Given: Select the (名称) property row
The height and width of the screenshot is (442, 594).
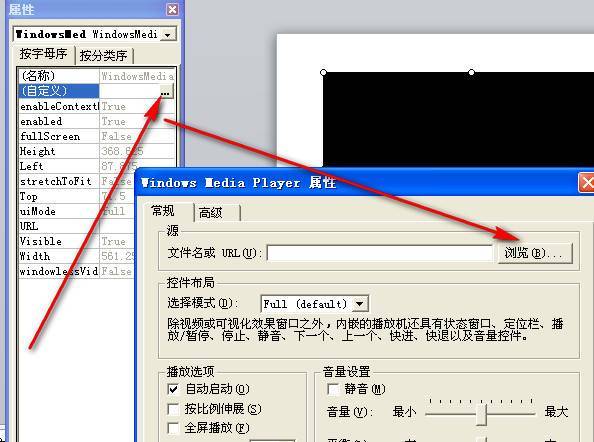Looking at the screenshot, I should pyautogui.click(x=96, y=76).
